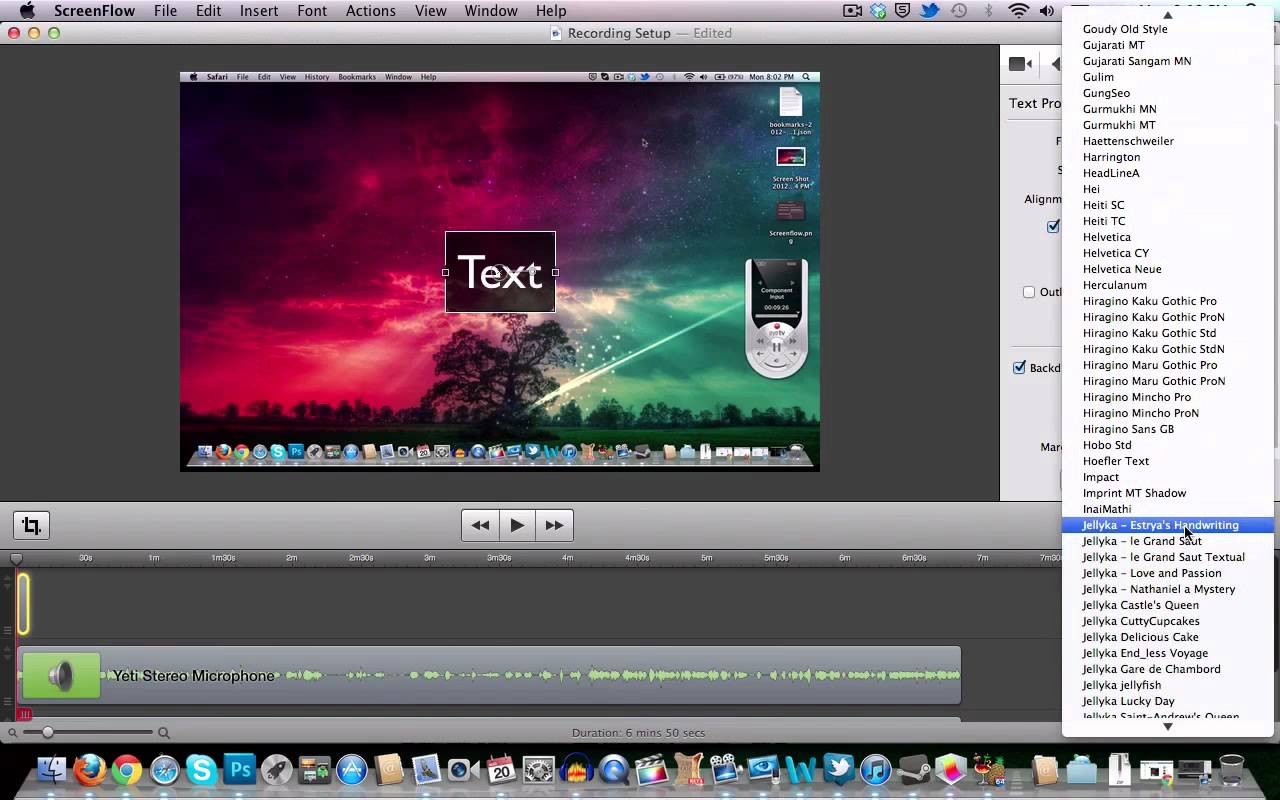Select the Yeti Stereo Microphone audio clip
Image resolution: width=1280 pixels, height=800 pixels.
(489, 676)
